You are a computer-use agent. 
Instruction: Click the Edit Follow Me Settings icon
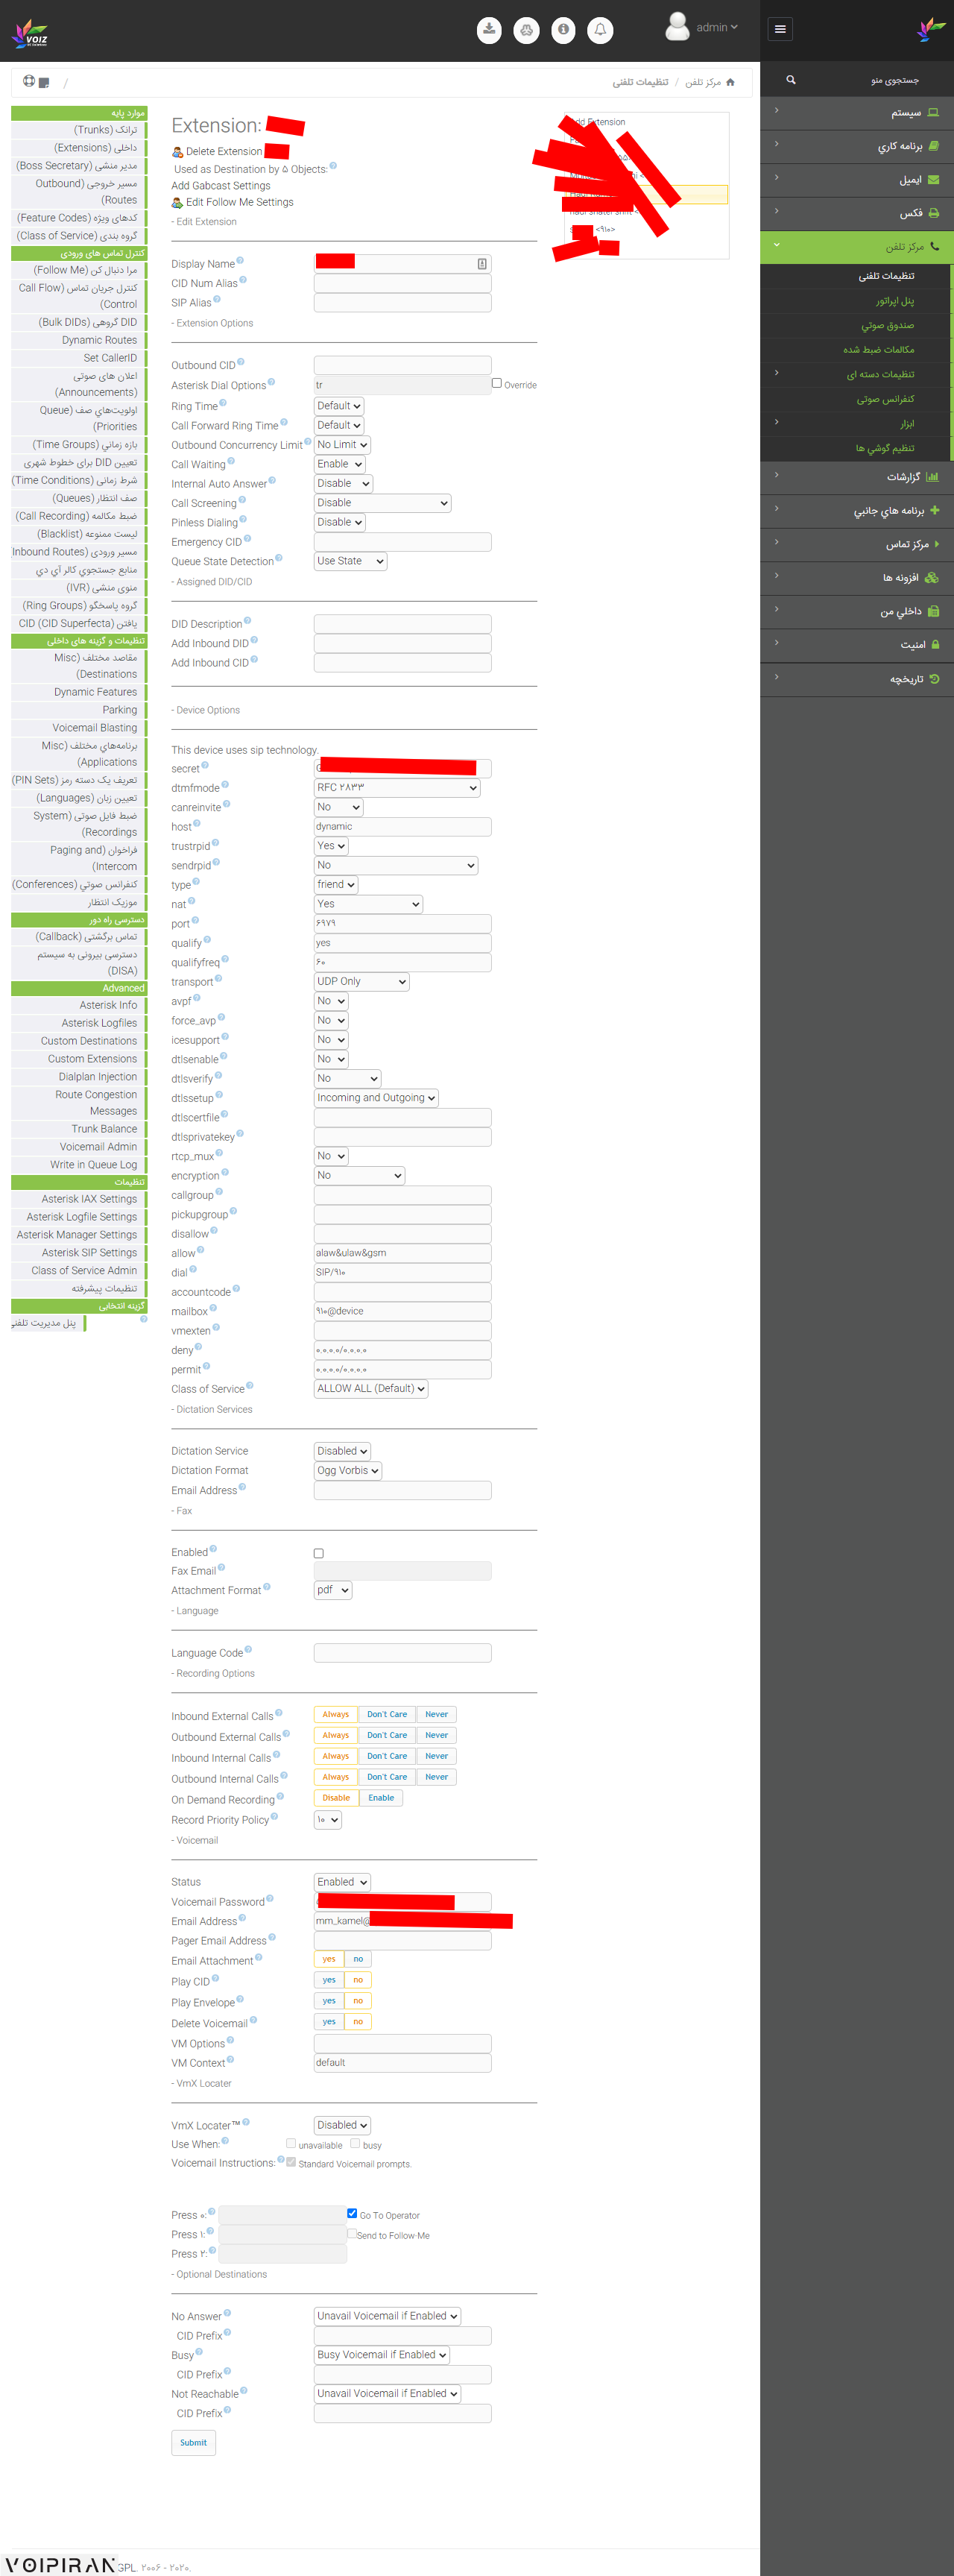(177, 203)
